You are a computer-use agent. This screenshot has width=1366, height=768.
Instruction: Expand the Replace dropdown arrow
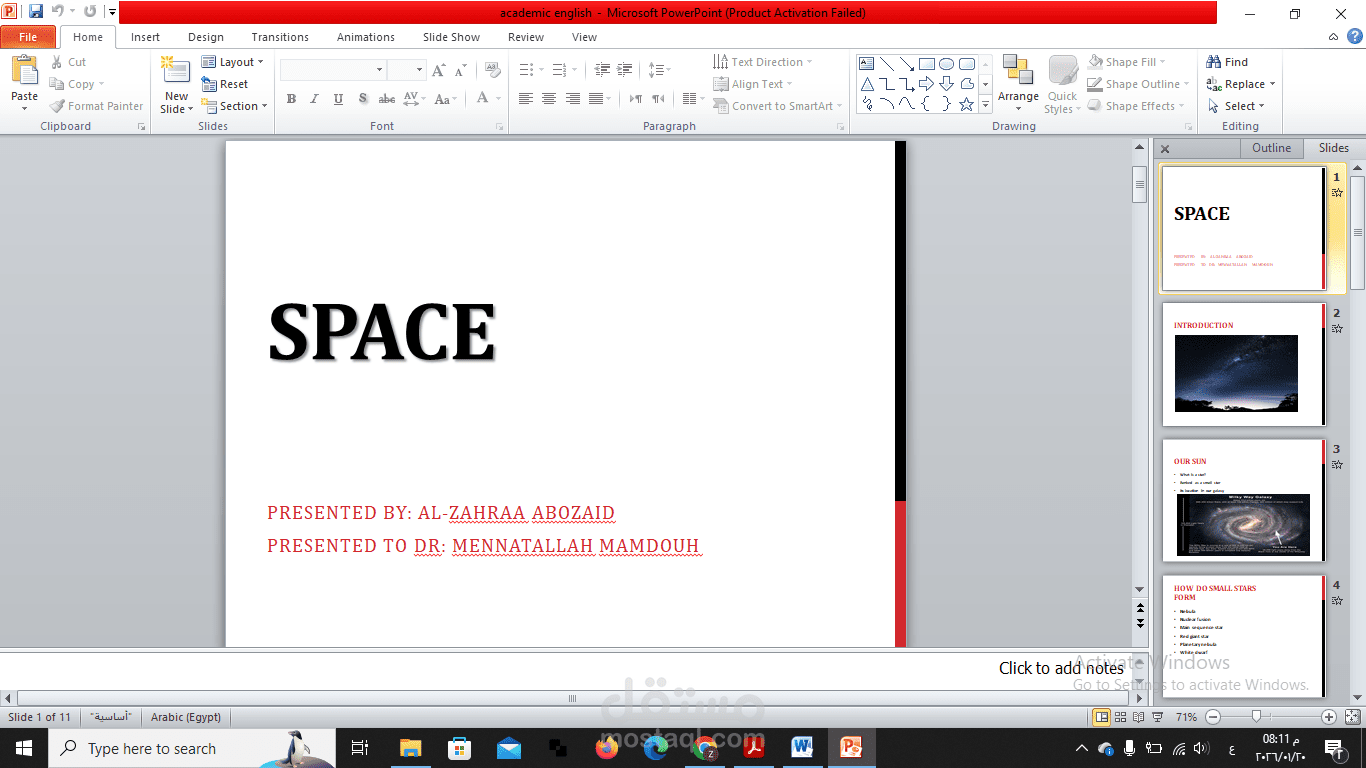point(1272,85)
